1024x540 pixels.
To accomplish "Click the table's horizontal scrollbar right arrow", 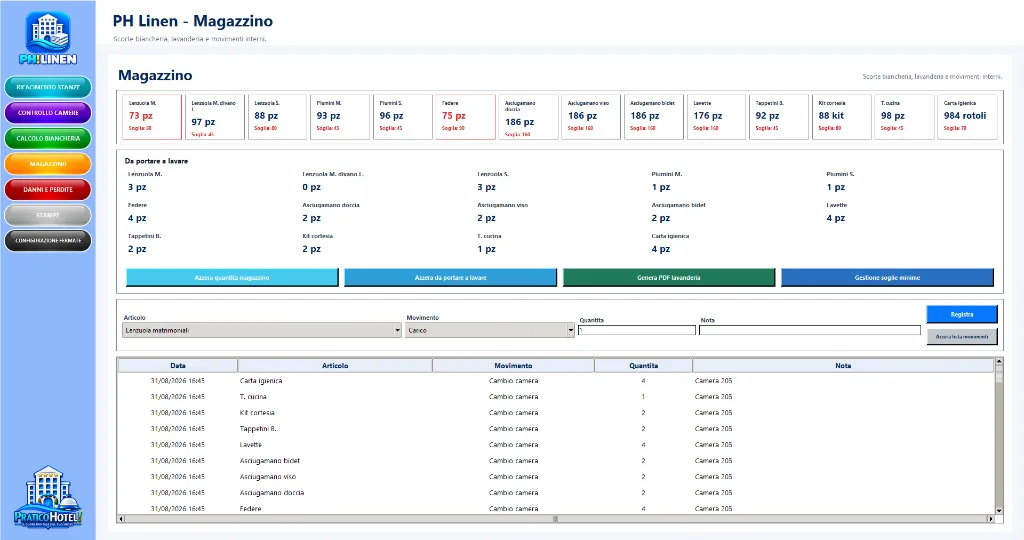I will pyautogui.click(x=991, y=519).
